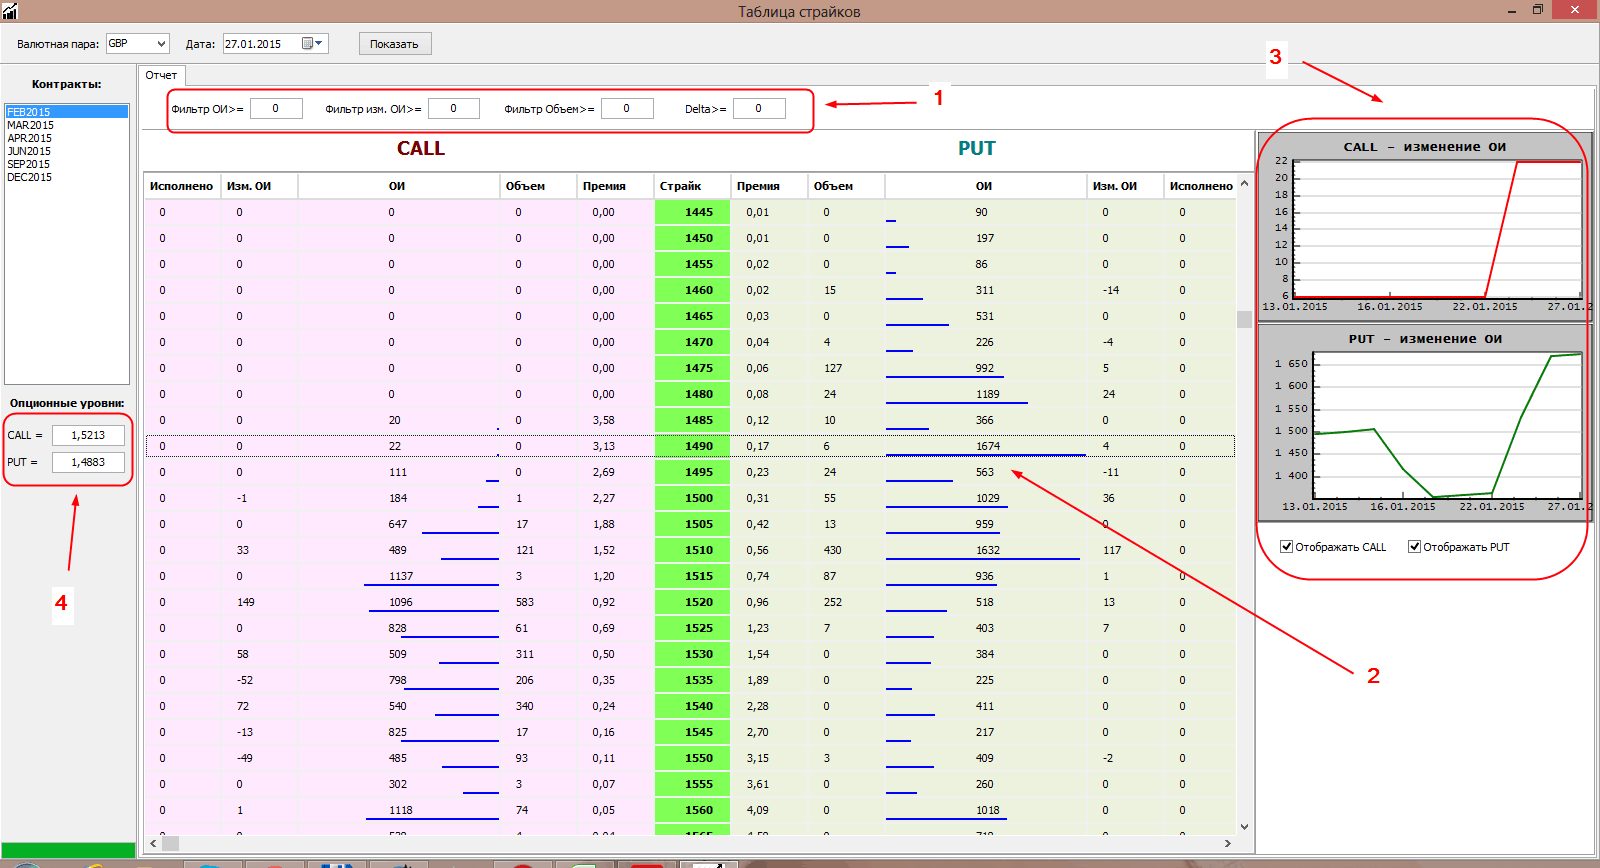Viewport: 1600px width, 868px height.
Task: Click the Фильтр Объем>= input box
Action: point(627,109)
